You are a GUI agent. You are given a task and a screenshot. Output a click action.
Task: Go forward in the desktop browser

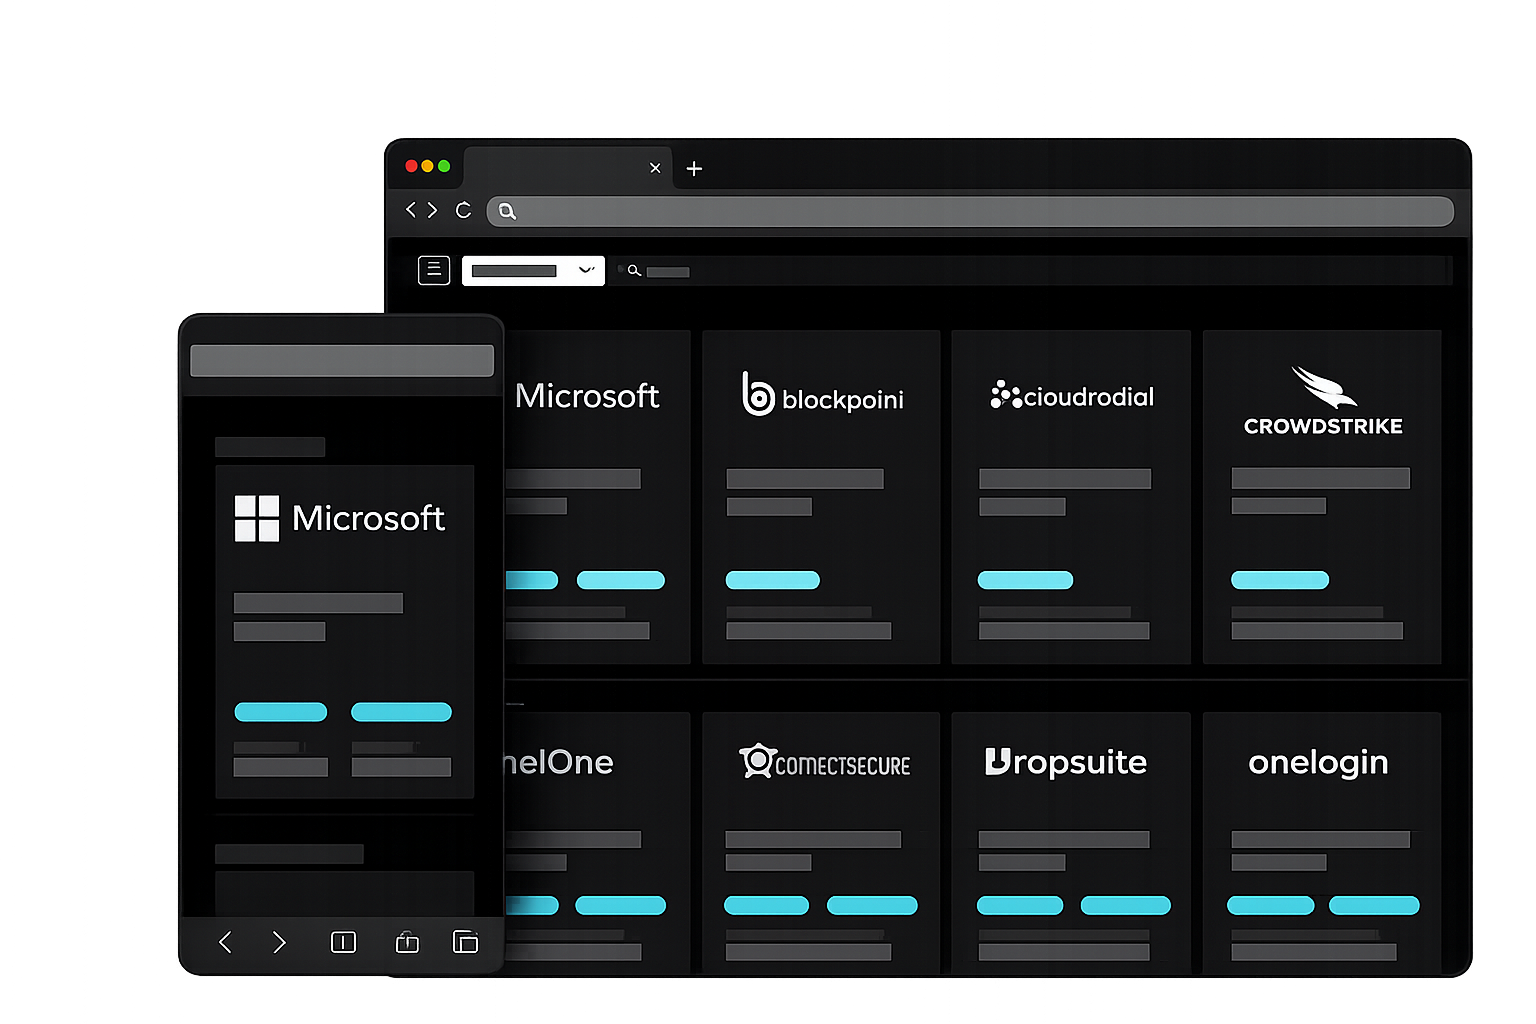(x=432, y=210)
